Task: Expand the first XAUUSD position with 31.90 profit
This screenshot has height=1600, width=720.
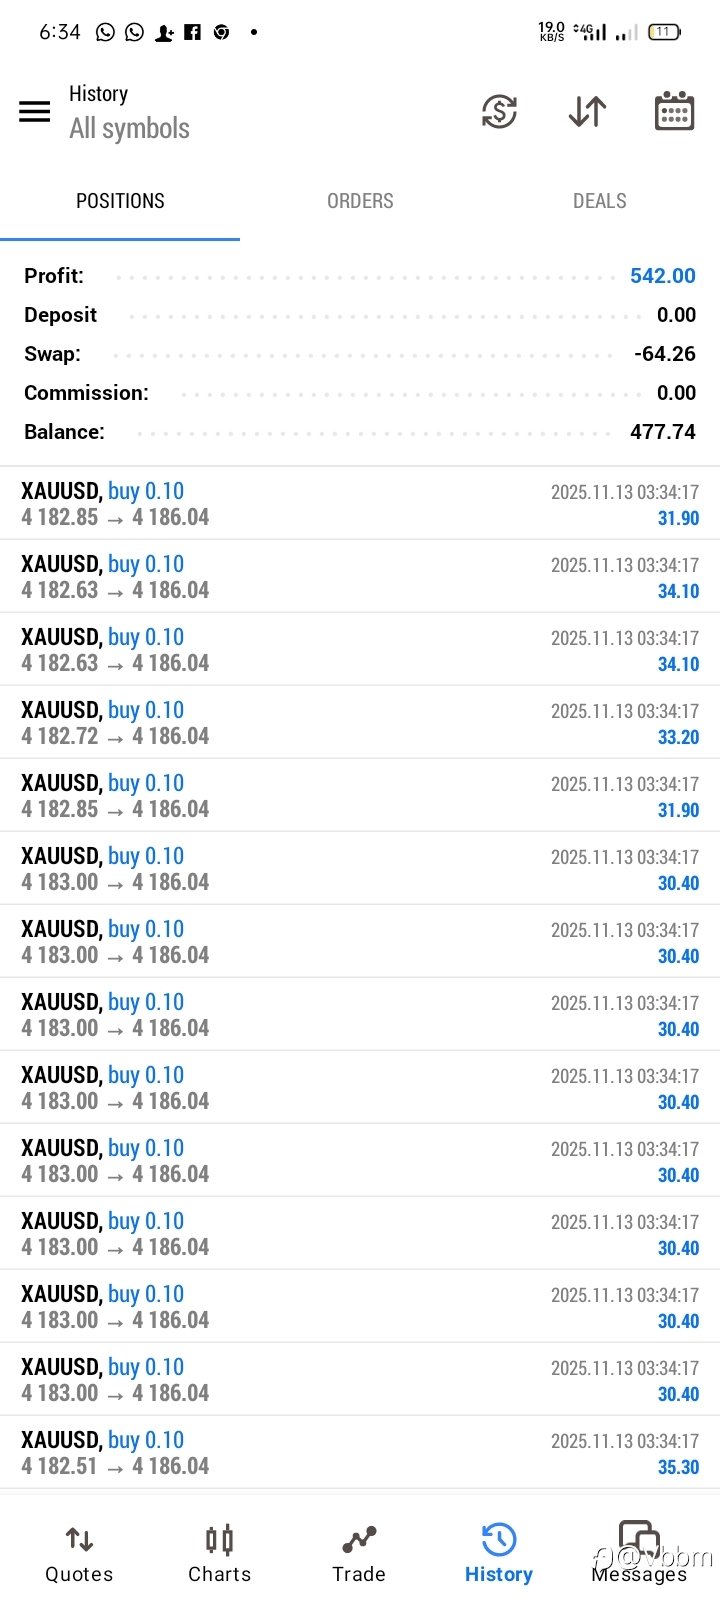Action: point(360,504)
